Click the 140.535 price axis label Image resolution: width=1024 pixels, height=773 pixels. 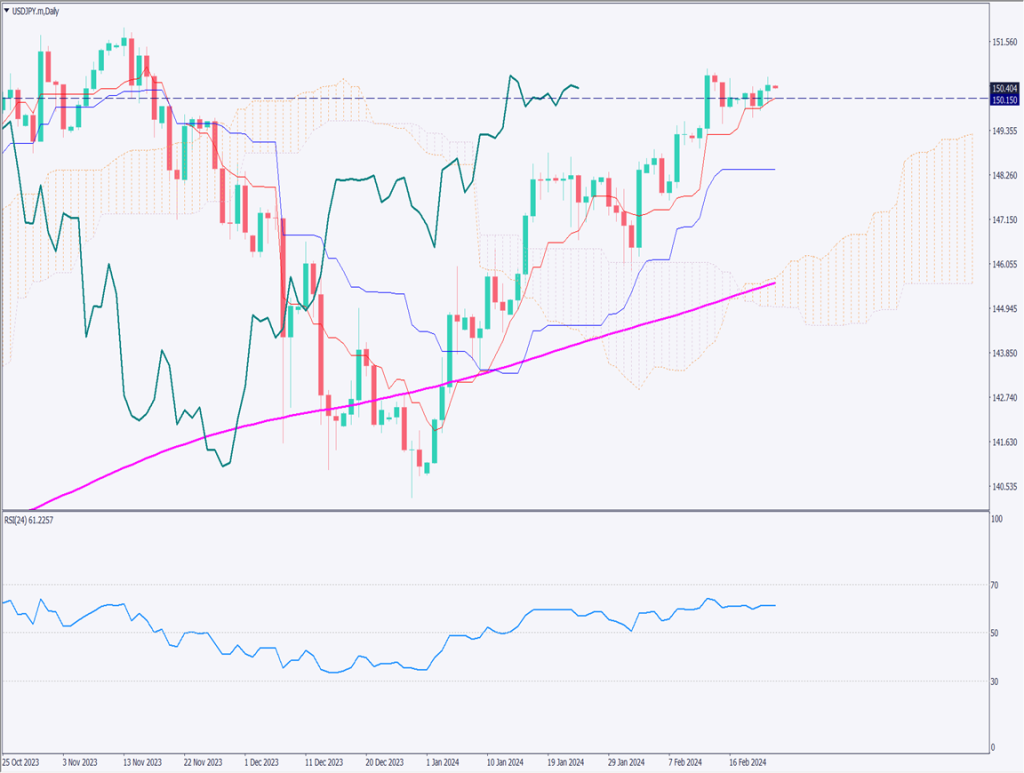coord(1003,487)
